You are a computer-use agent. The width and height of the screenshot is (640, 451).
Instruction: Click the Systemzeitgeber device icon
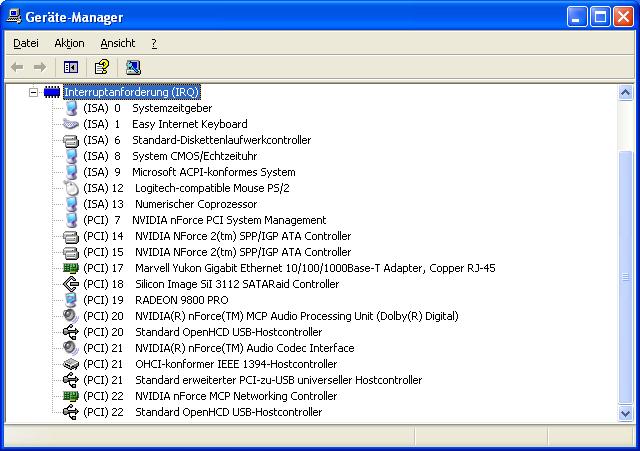pos(71,108)
